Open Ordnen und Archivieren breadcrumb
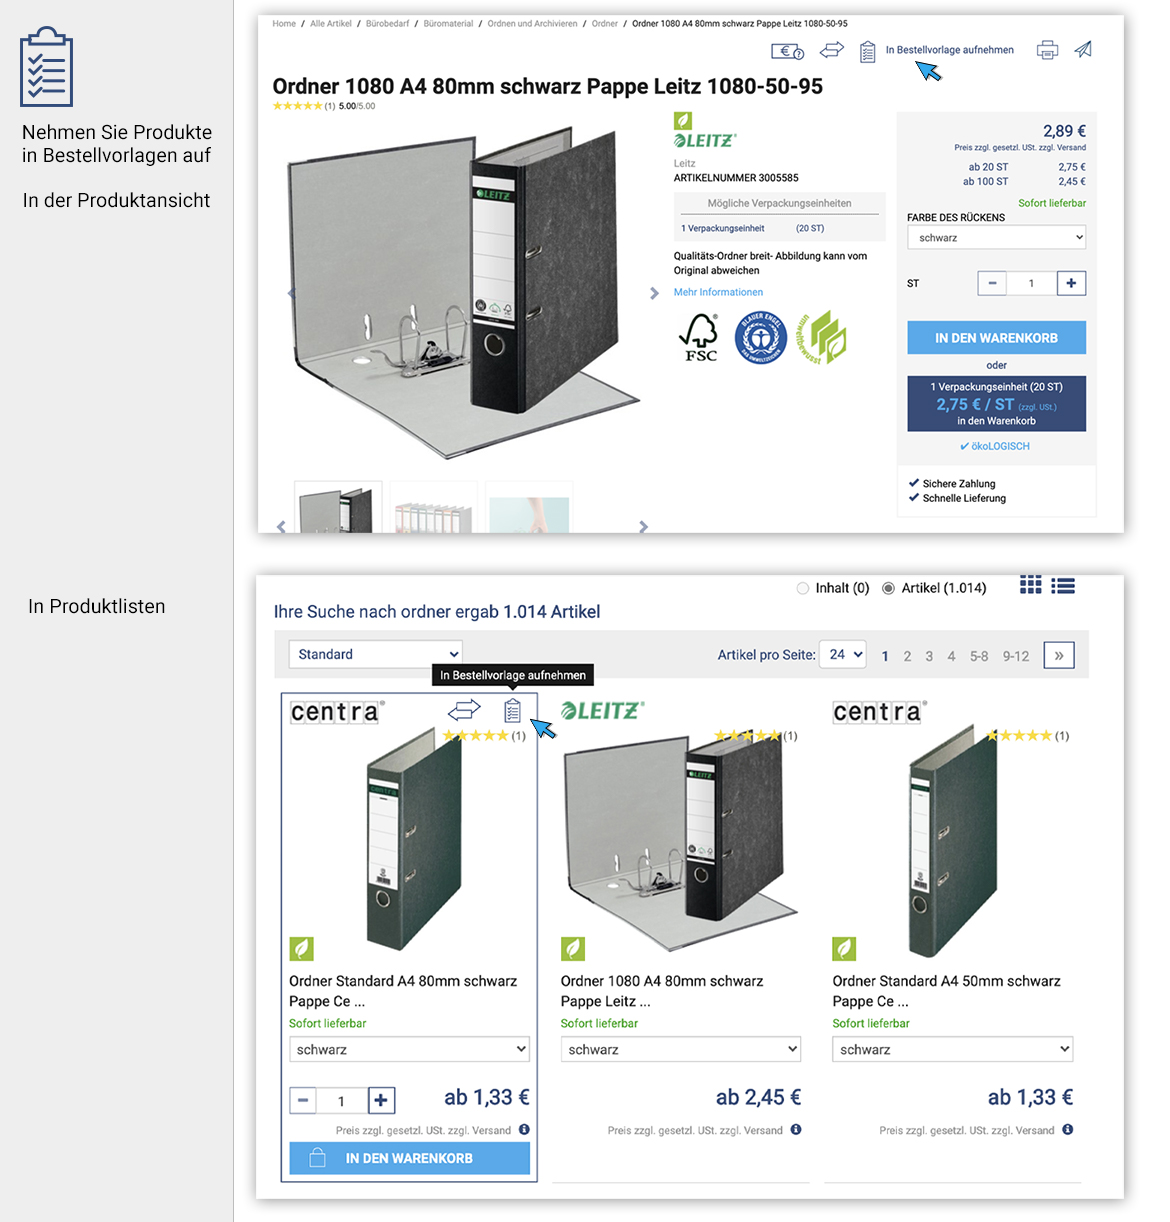Viewport: 1170px width, 1222px height. 532,23
